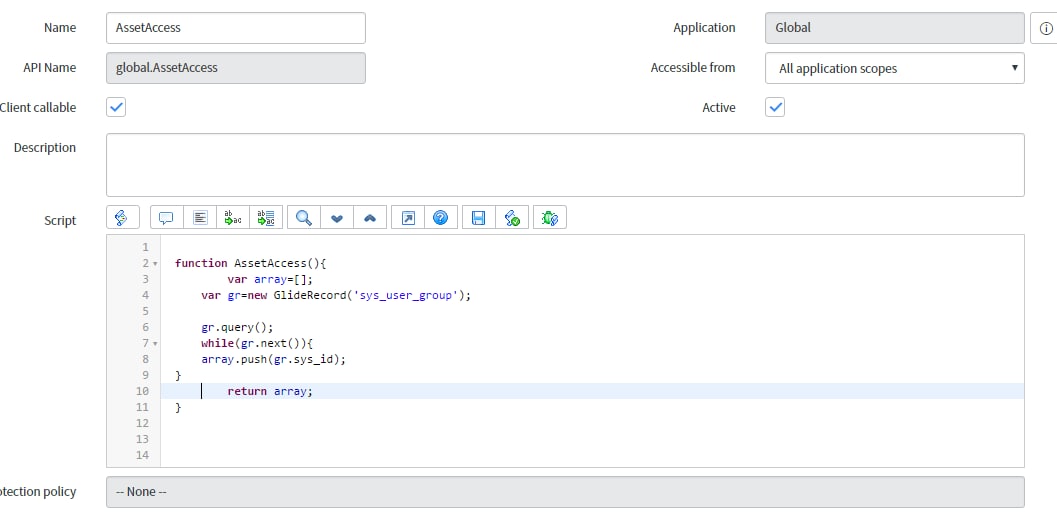Click the Save floppy disk icon
1057x531 pixels.
tap(479, 218)
